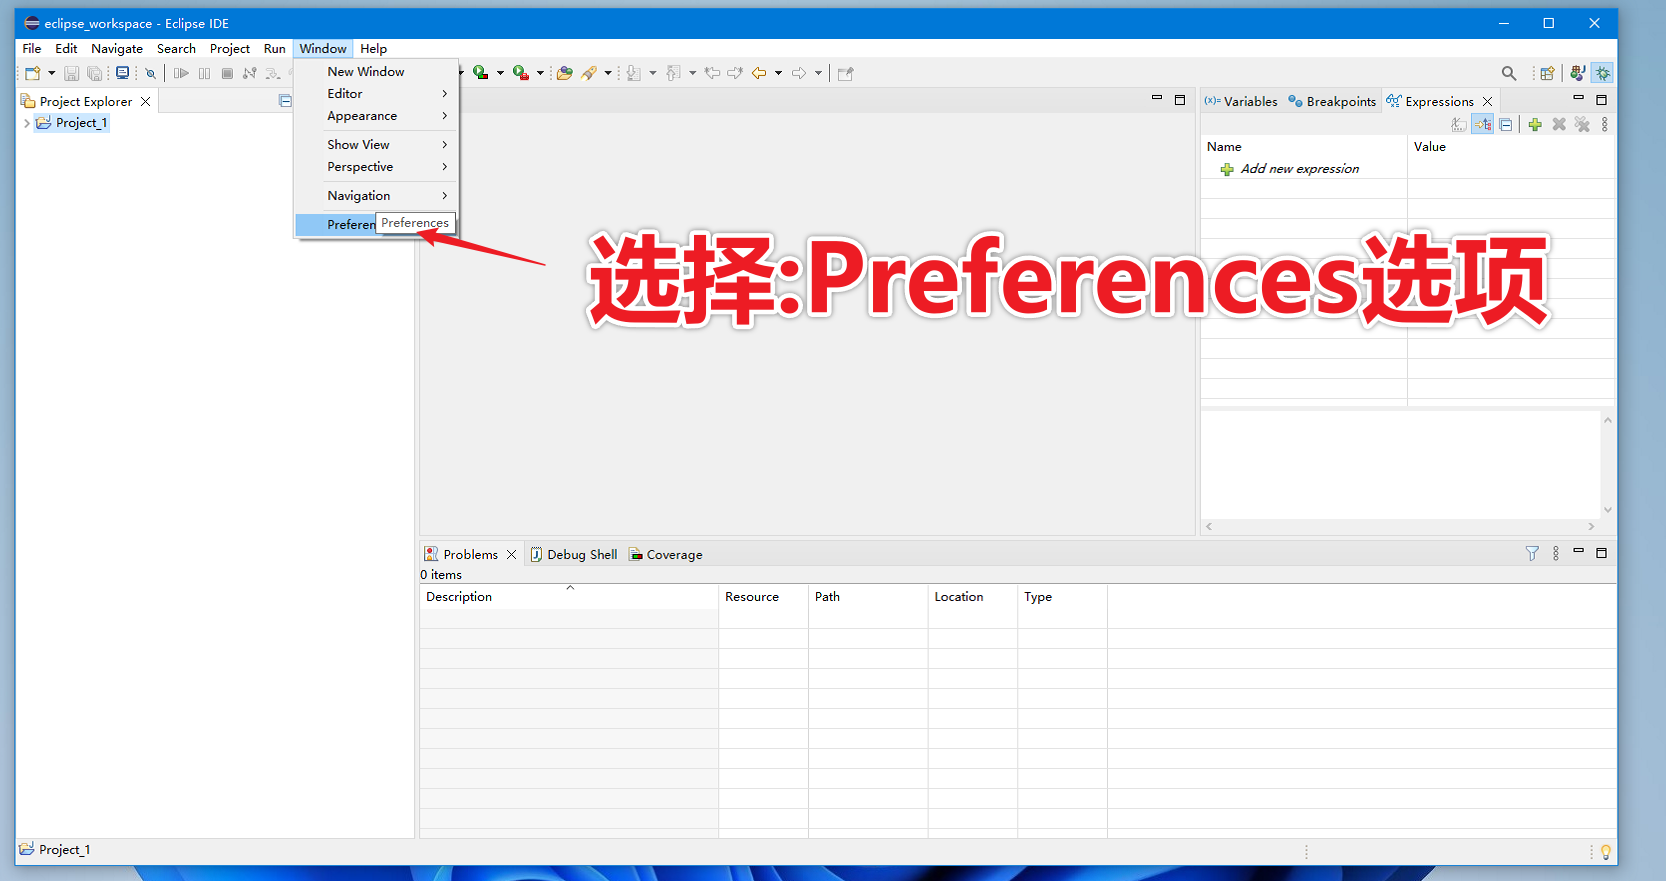Switch to the Breakpoints tab
The width and height of the screenshot is (1666, 881).
[1332, 101]
